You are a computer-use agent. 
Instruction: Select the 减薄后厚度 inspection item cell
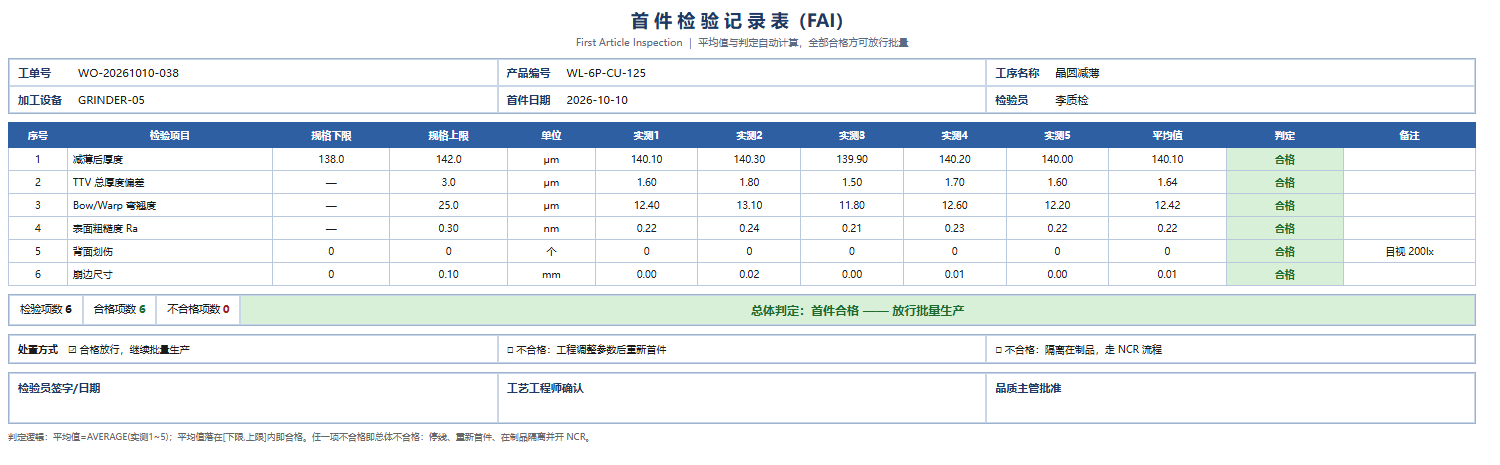tap(170, 159)
